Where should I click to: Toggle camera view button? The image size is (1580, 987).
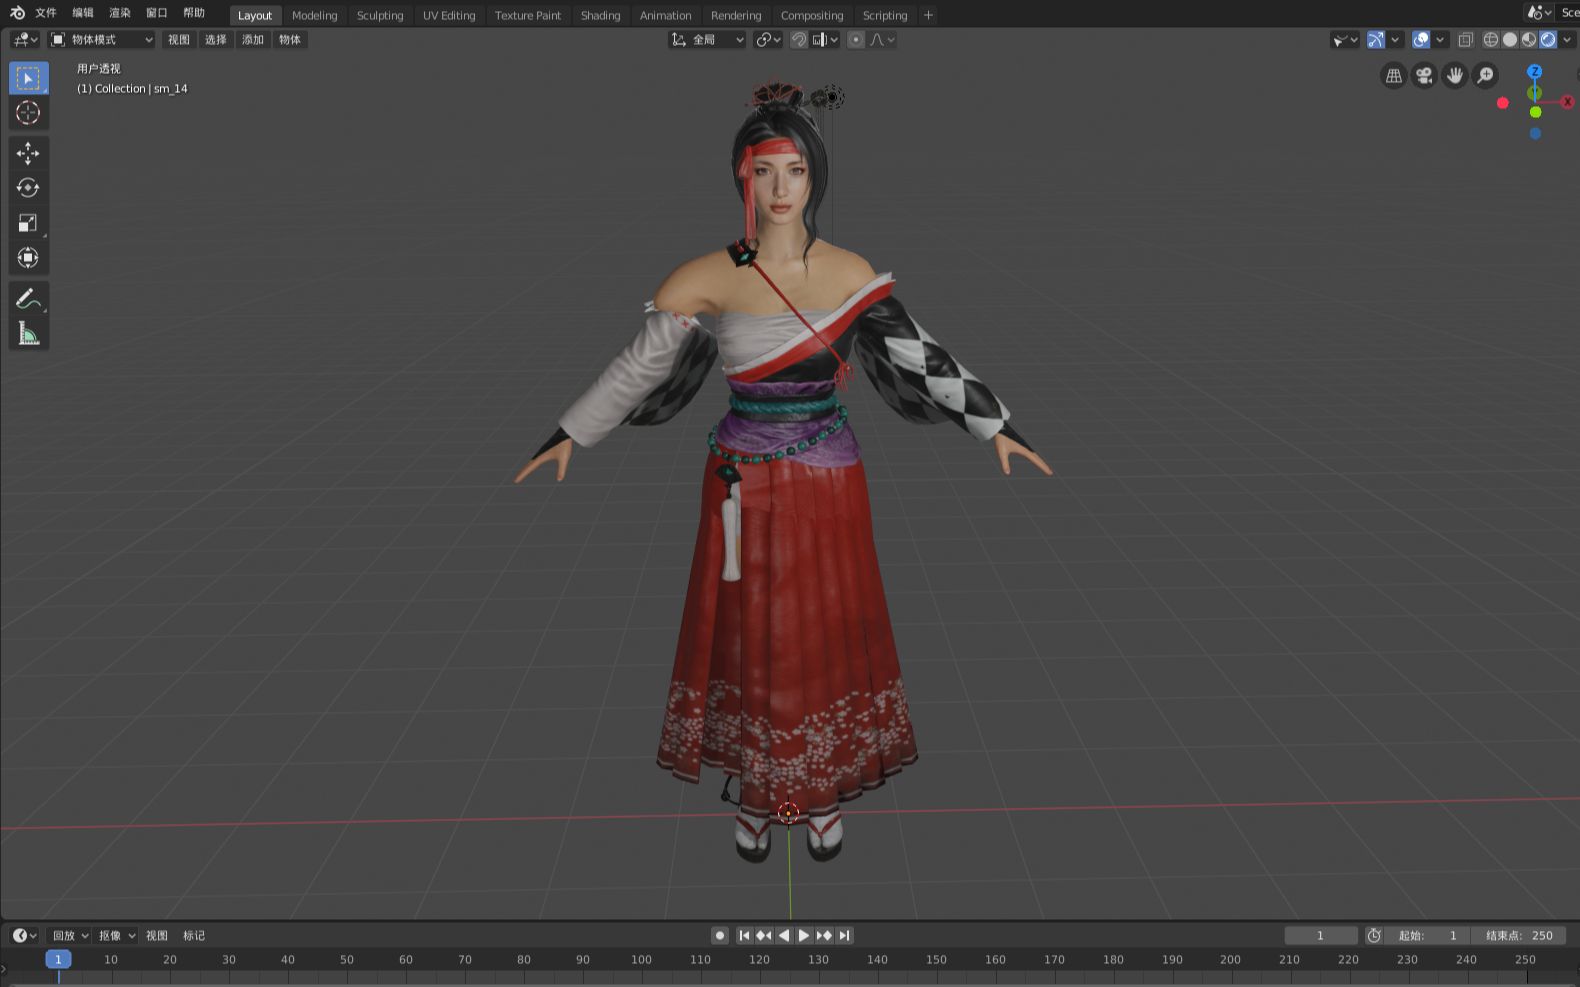(1424, 76)
